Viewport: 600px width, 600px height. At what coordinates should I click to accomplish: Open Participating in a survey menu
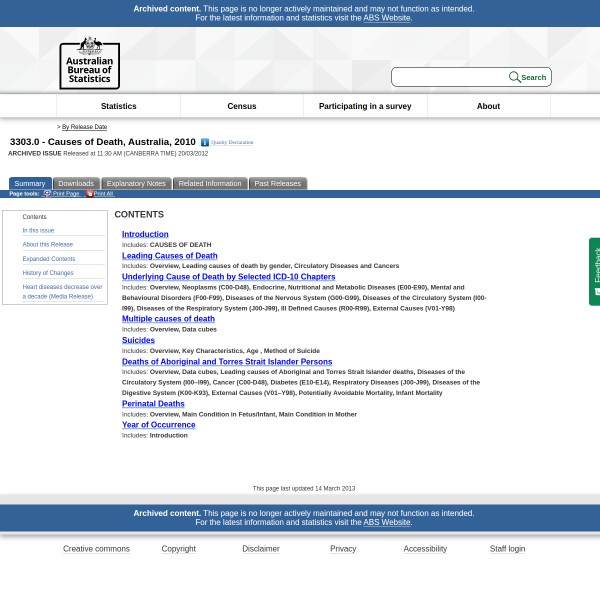click(365, 106)
